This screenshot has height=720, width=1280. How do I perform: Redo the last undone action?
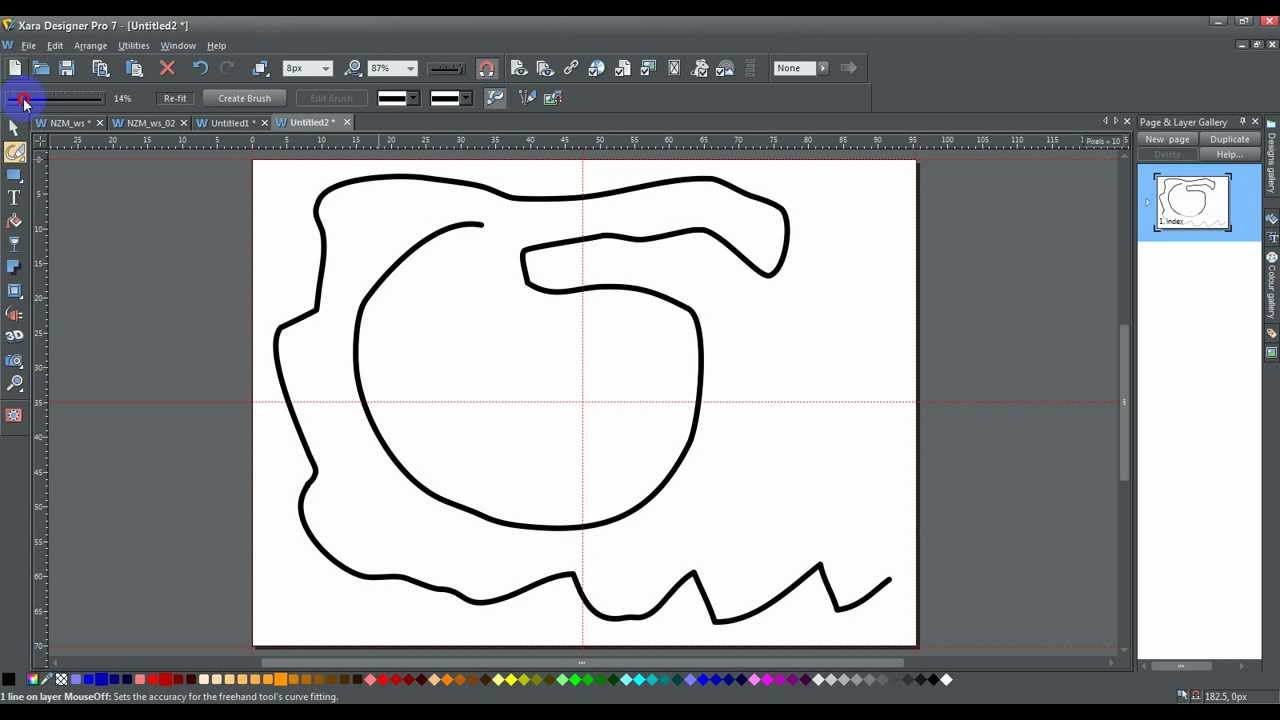coord(227,68)
